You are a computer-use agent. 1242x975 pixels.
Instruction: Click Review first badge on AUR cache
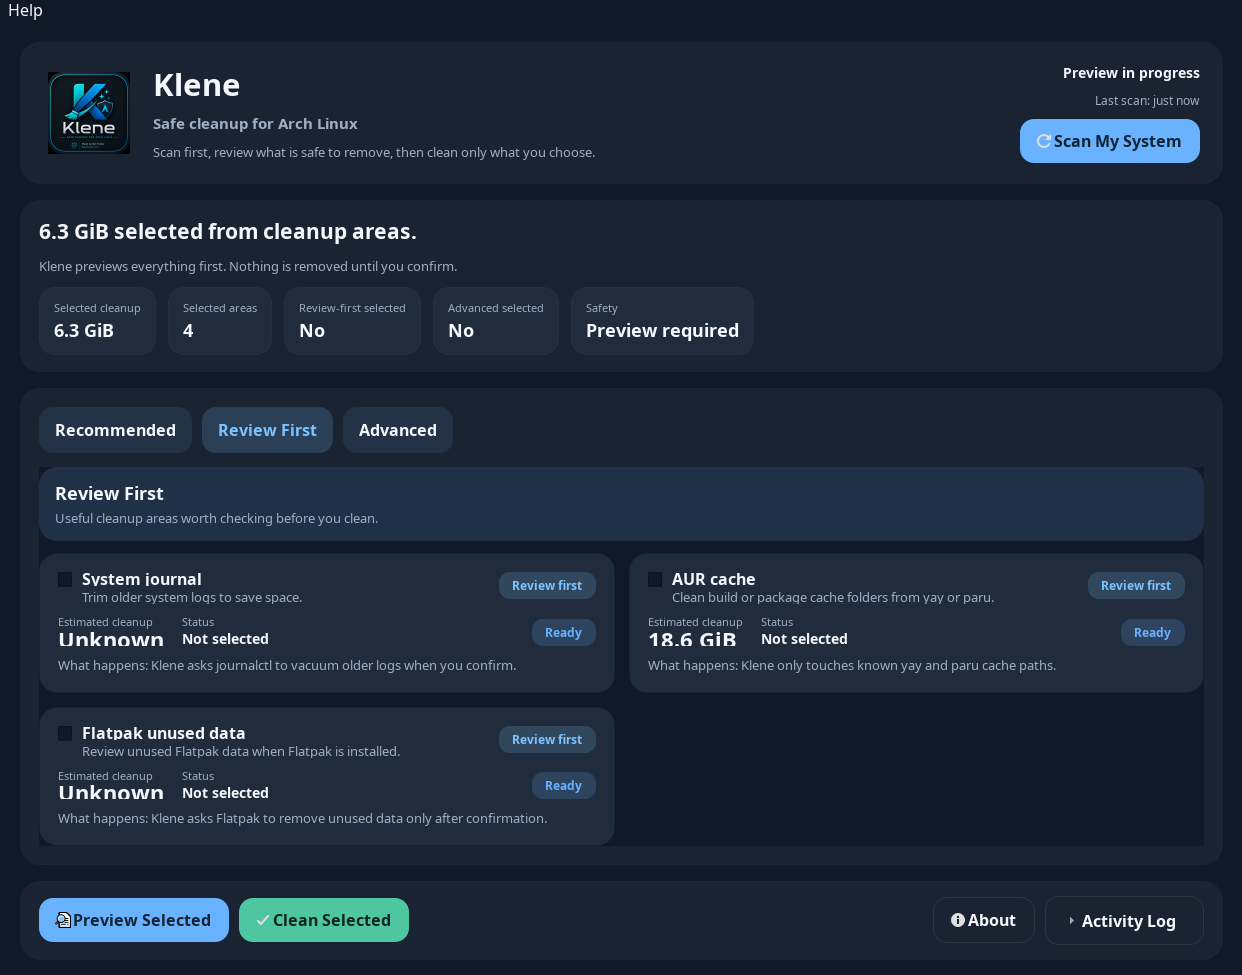point(1136,586)
